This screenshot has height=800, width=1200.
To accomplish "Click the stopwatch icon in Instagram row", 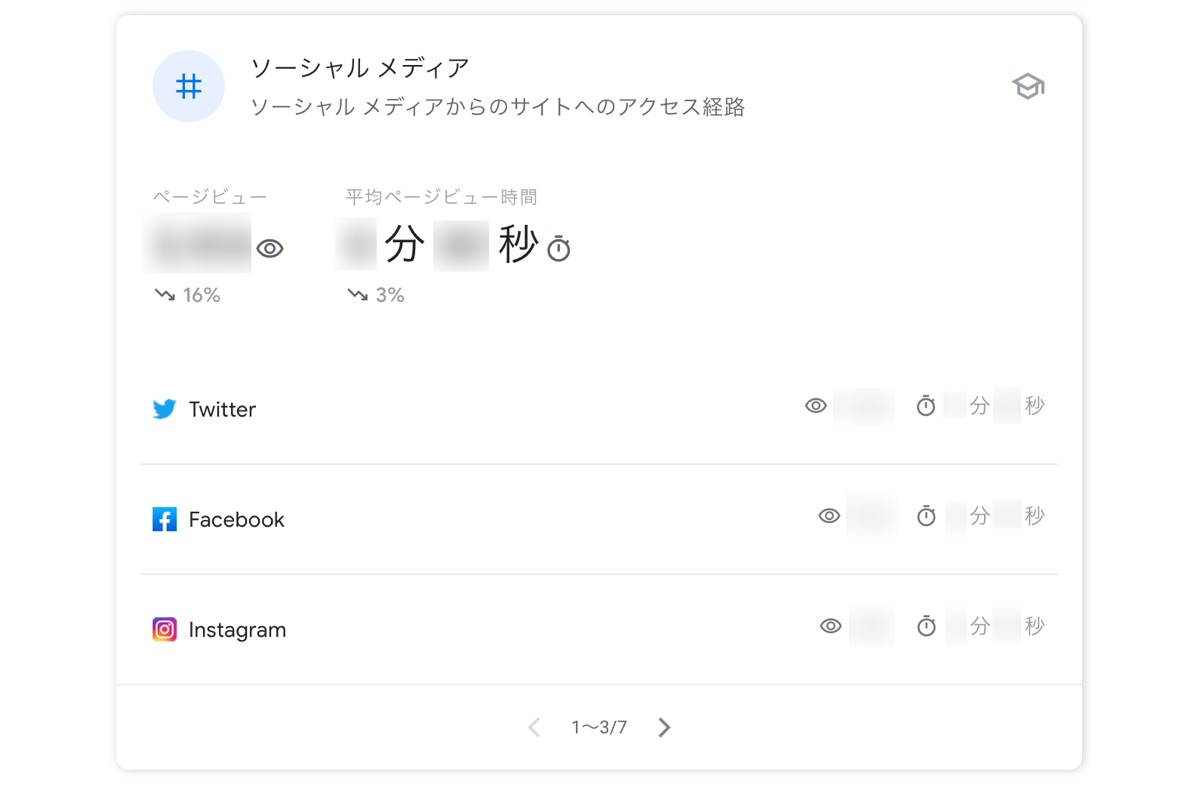I will pyautogui.click(x=927, y=626).
